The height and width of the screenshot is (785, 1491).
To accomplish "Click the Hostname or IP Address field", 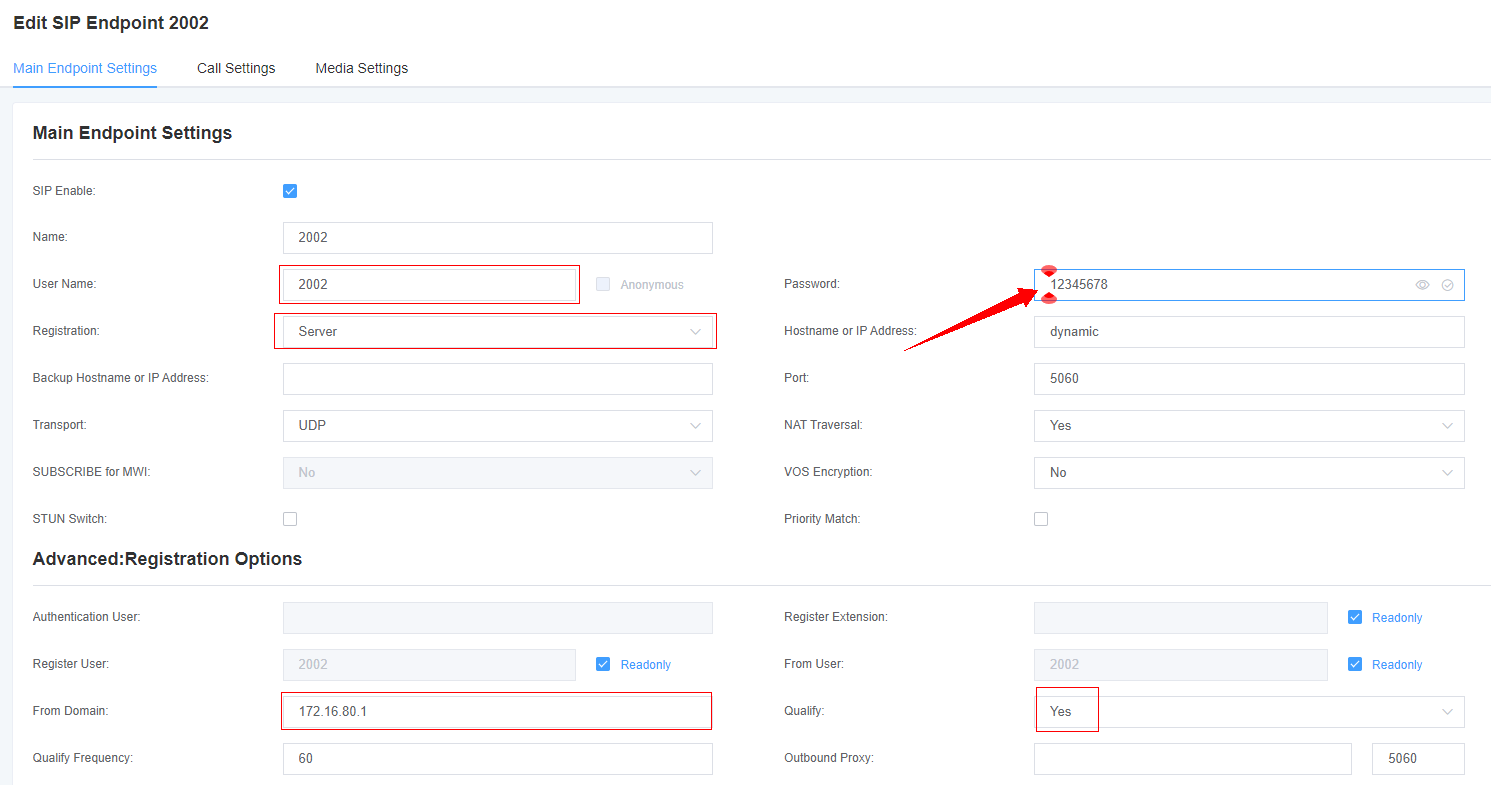I will pyautogui.click(x=1249, y=331).
